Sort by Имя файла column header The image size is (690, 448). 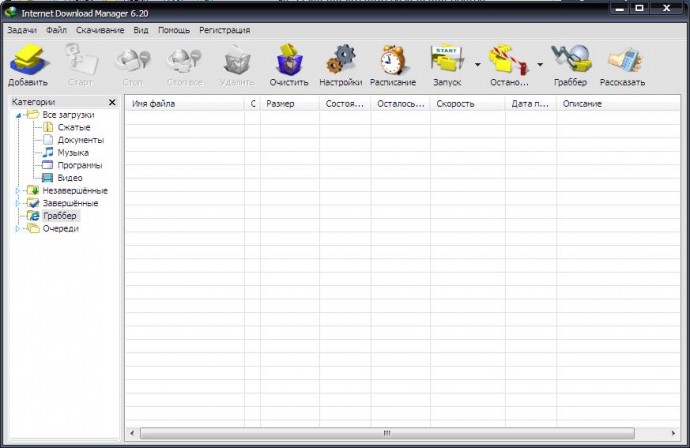185,104
